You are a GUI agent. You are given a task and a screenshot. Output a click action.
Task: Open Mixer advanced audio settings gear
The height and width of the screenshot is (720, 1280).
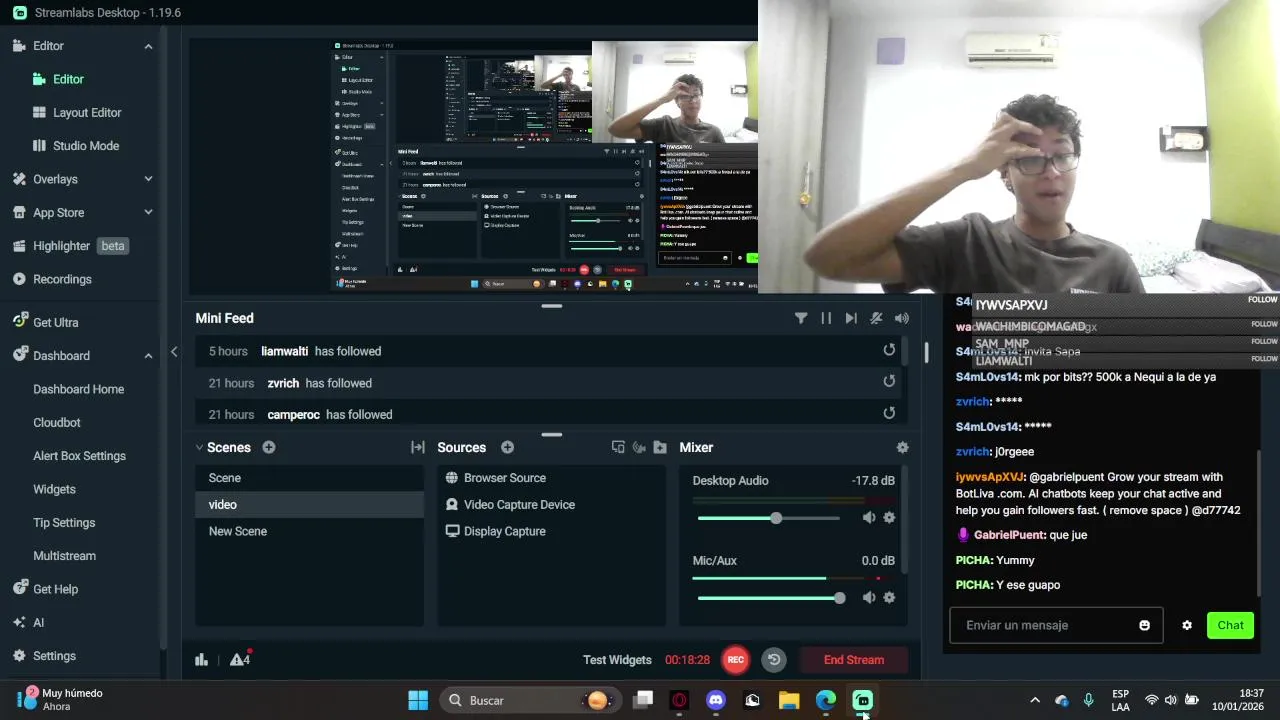coord(902,447)
